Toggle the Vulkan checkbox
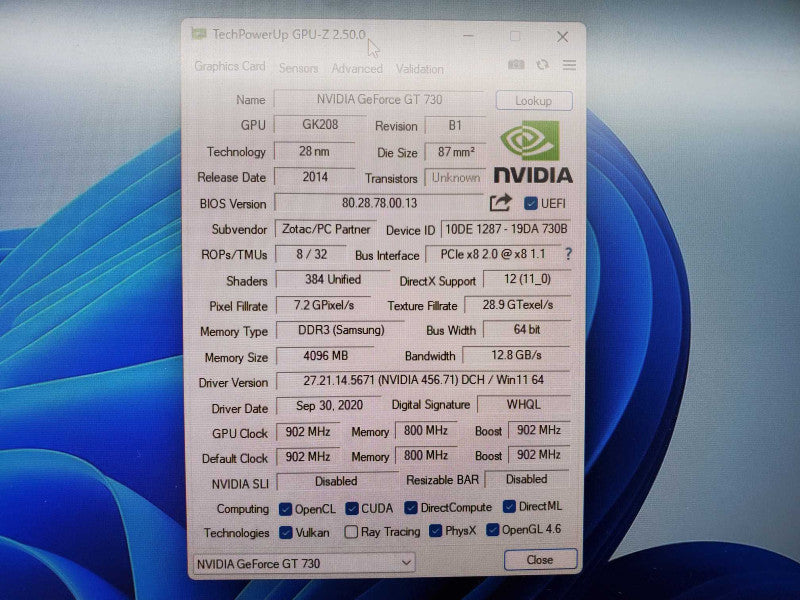 (286, 533)
